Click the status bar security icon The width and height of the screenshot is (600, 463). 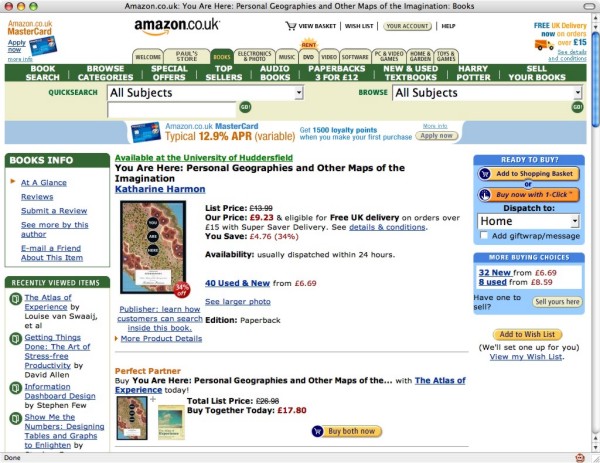coord(580,457)
